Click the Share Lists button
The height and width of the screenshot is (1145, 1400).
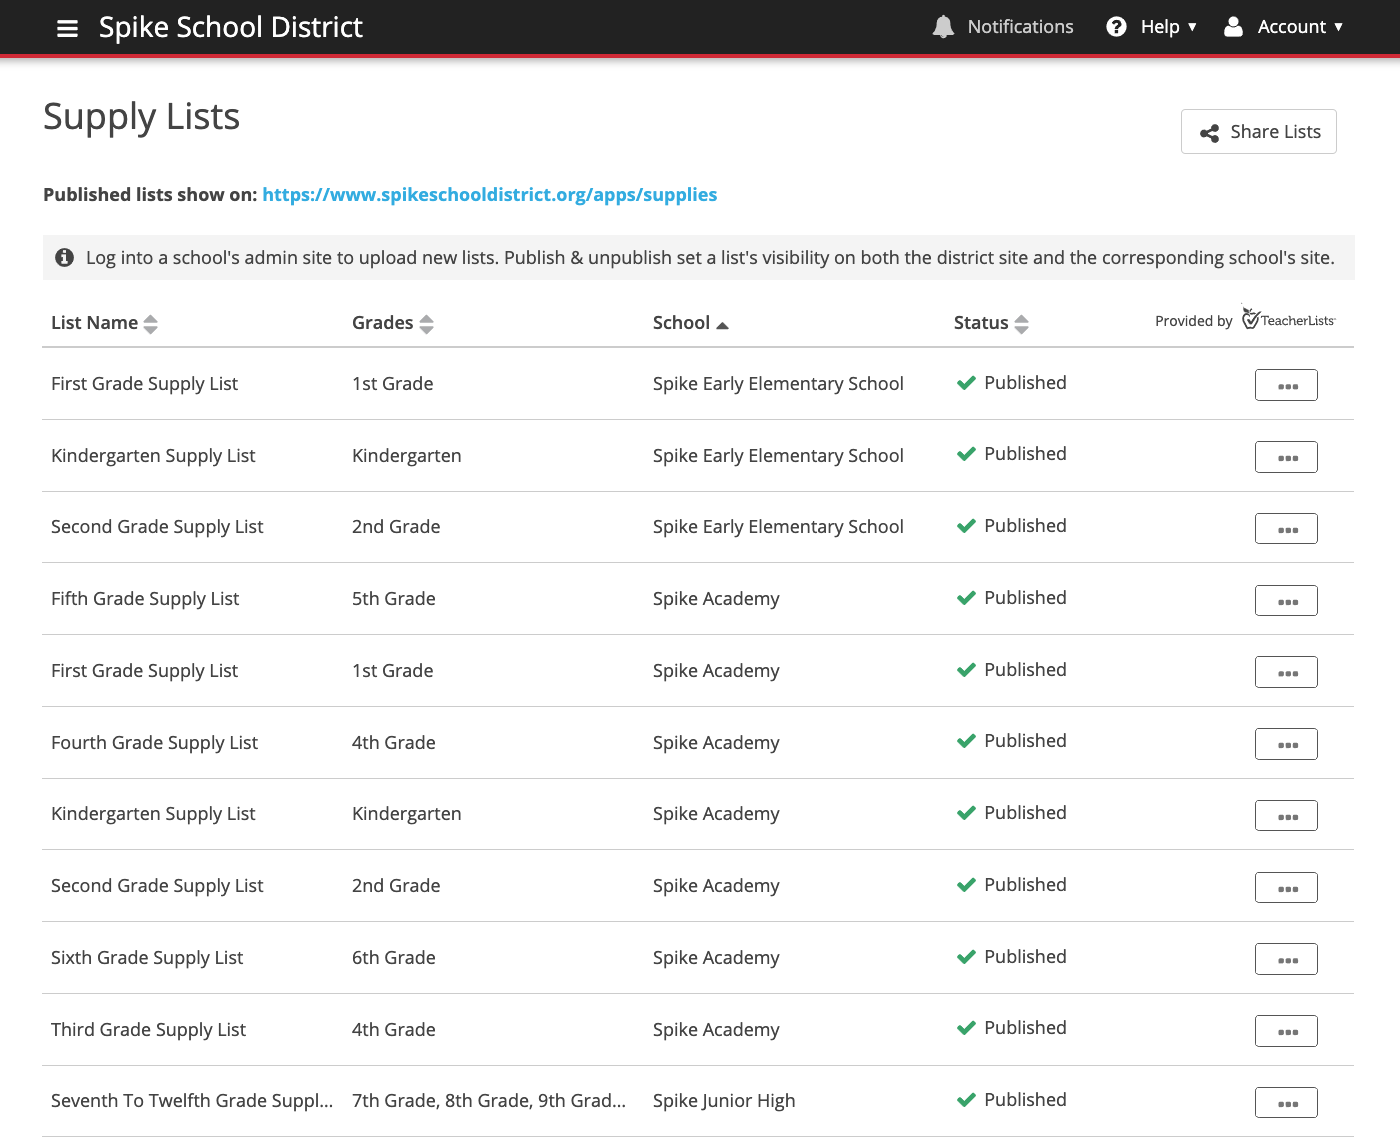click(x=1258, y=131)
